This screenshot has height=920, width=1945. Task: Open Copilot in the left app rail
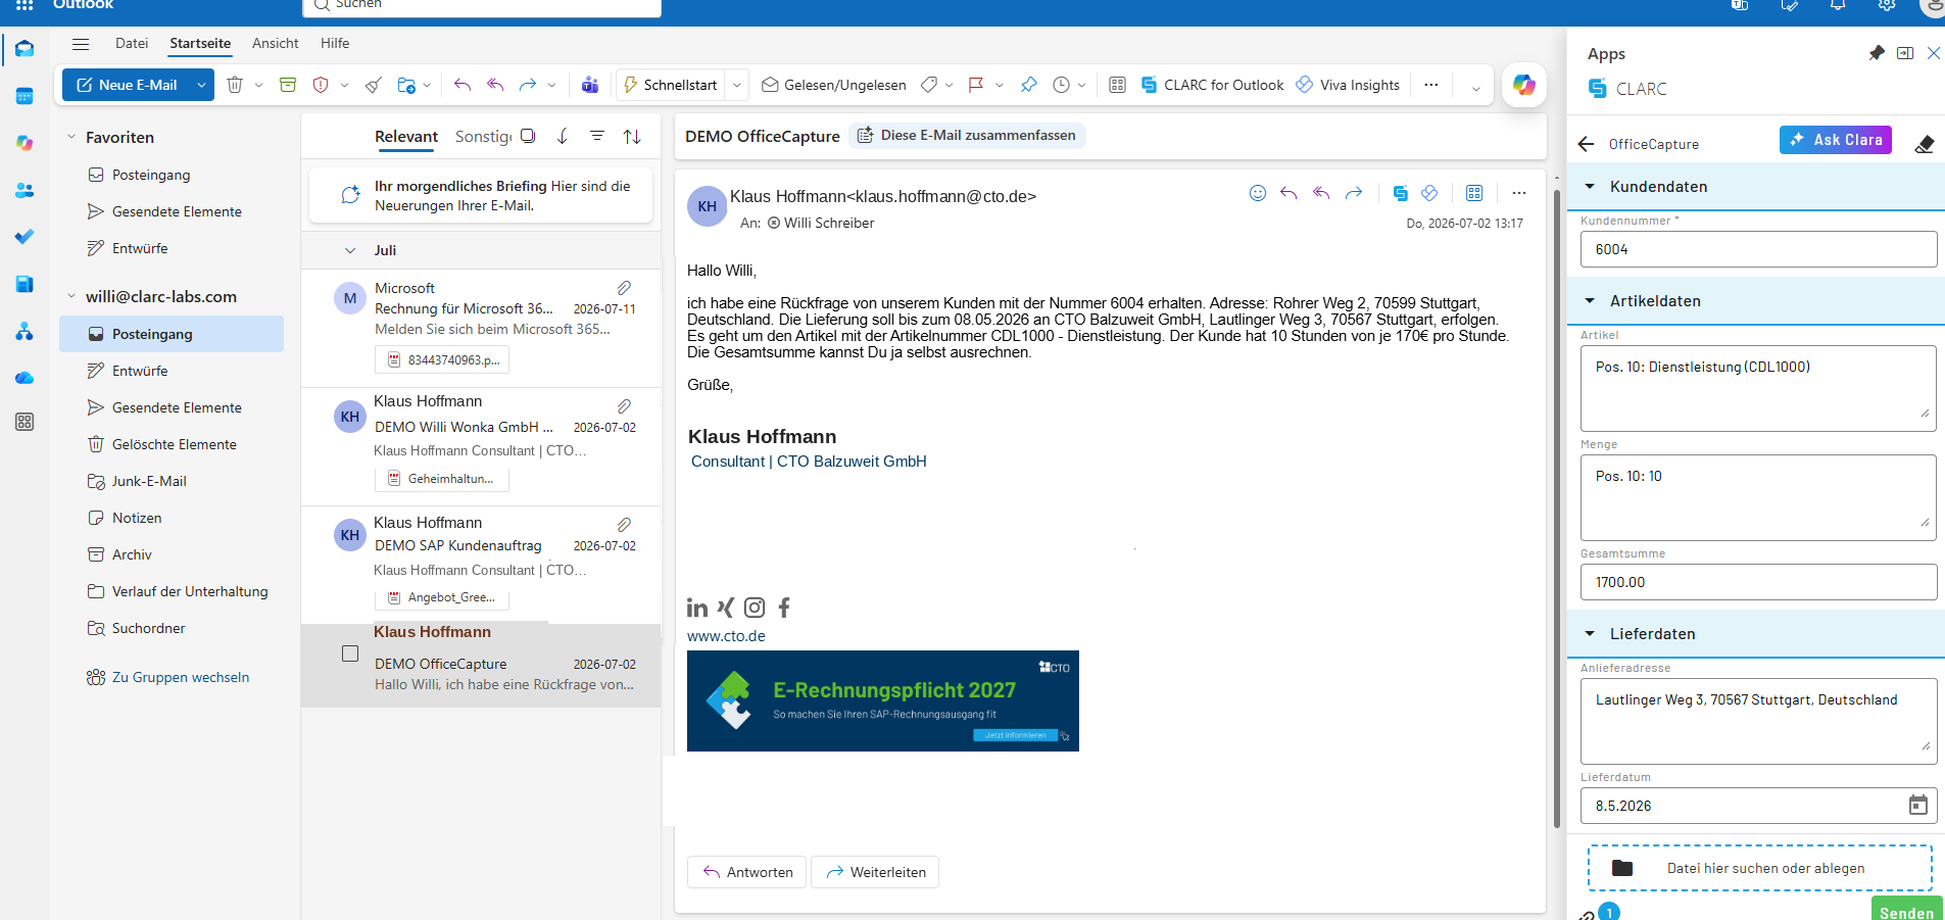25,143
